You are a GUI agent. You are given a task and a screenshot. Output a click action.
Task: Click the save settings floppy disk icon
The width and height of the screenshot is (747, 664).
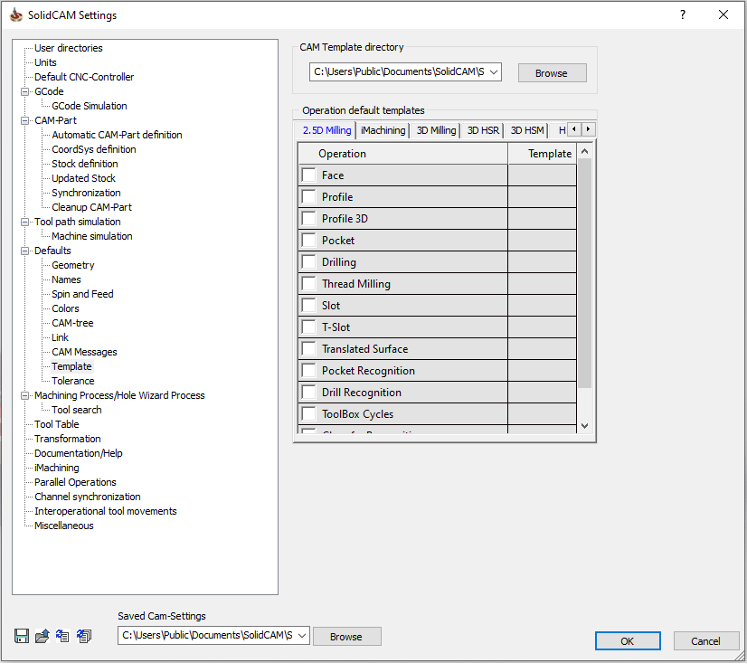(x=21, y=636)
